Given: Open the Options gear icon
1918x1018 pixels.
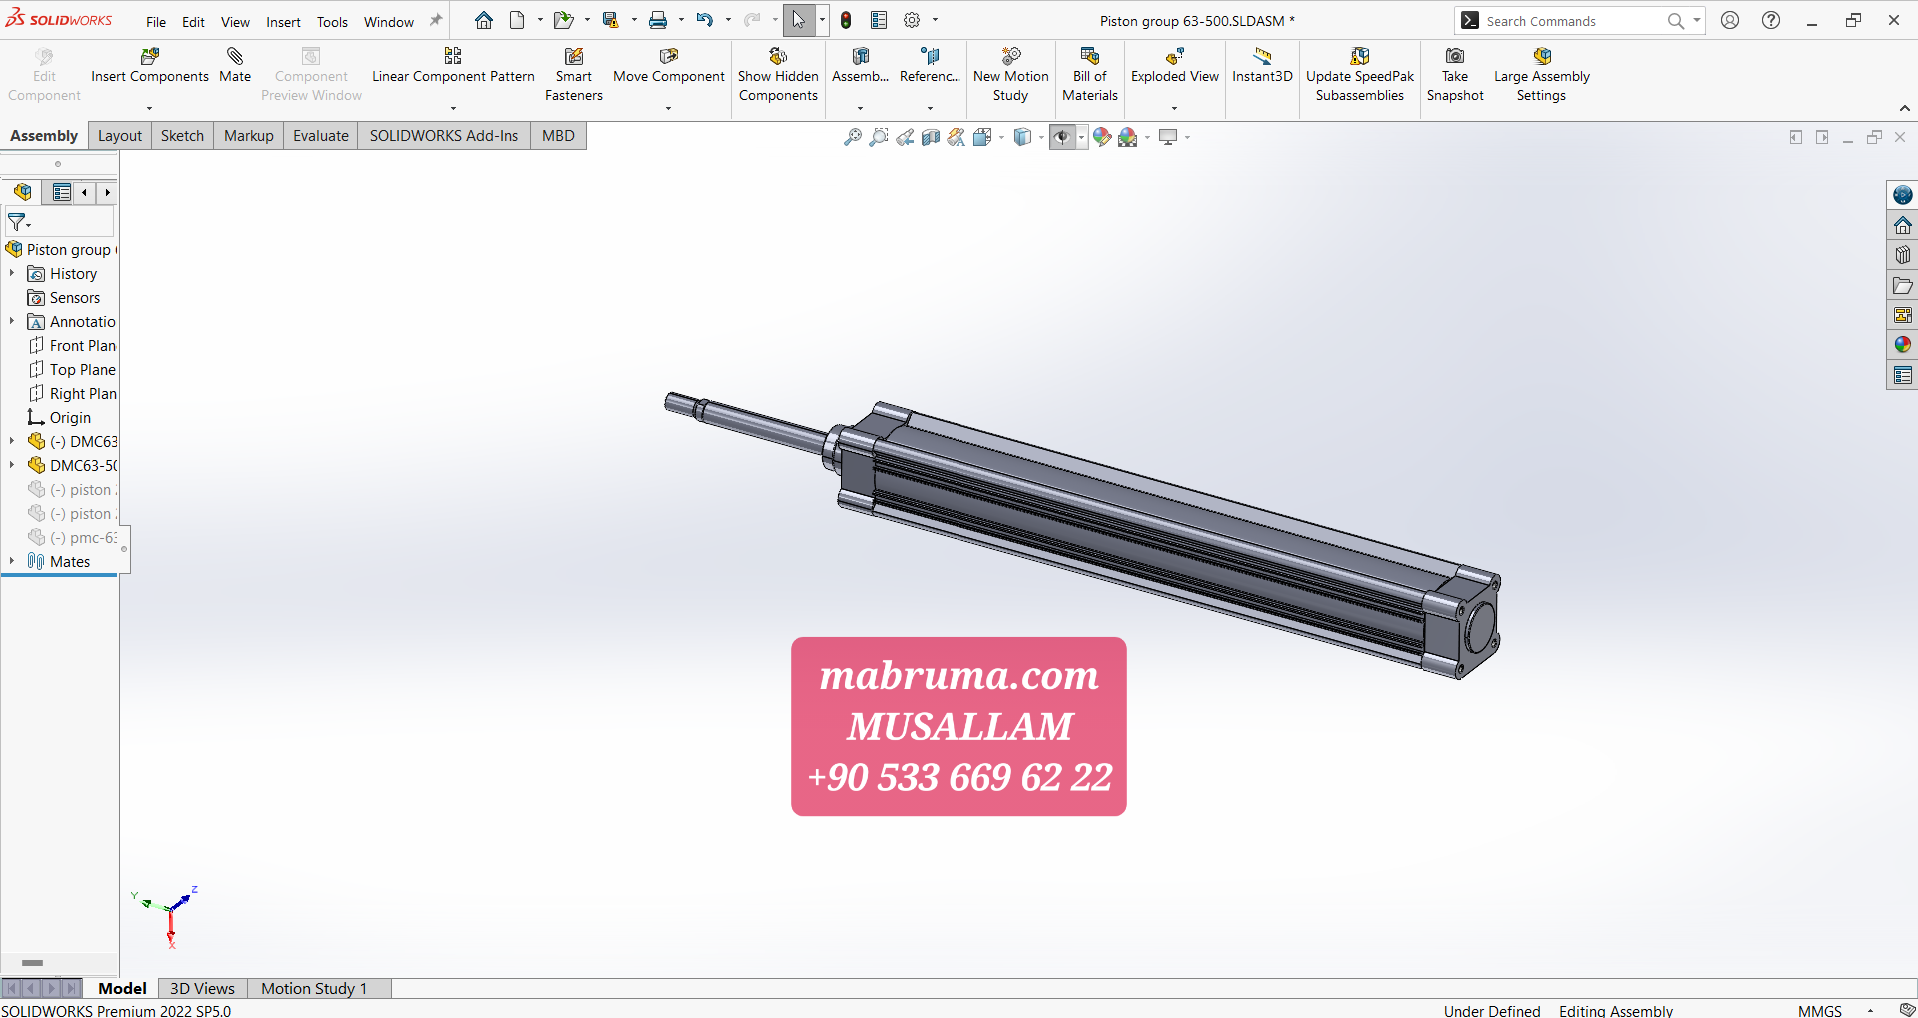Looking at the screenshot, I should coord(912,20).
